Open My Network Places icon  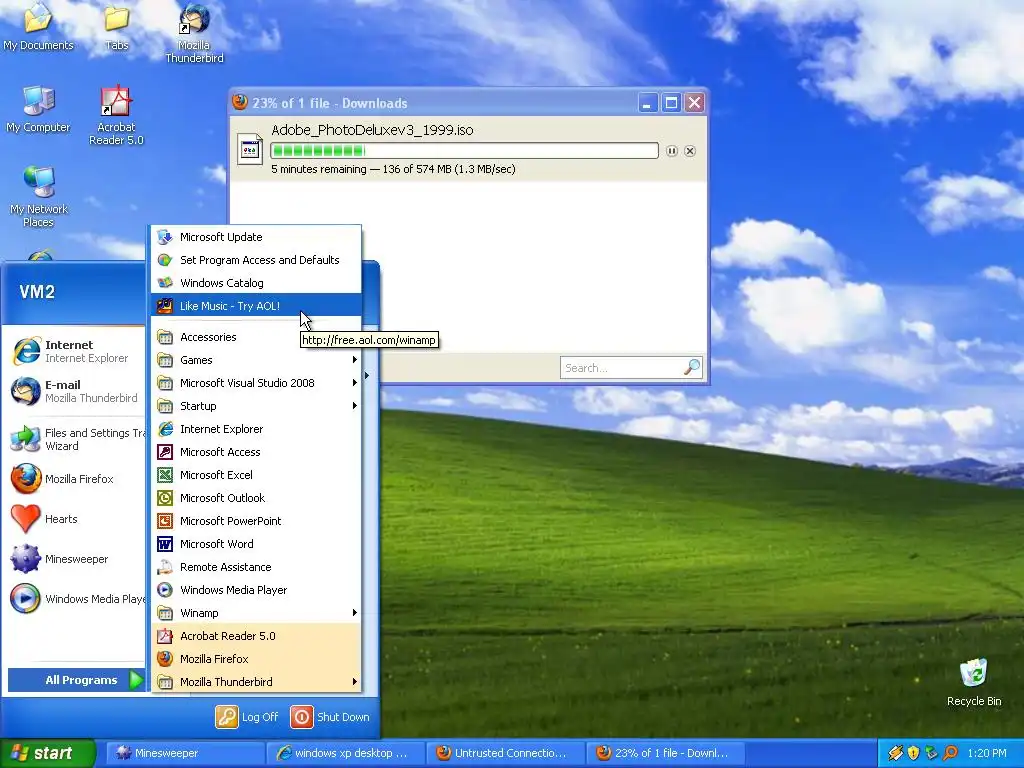(39, 196)
